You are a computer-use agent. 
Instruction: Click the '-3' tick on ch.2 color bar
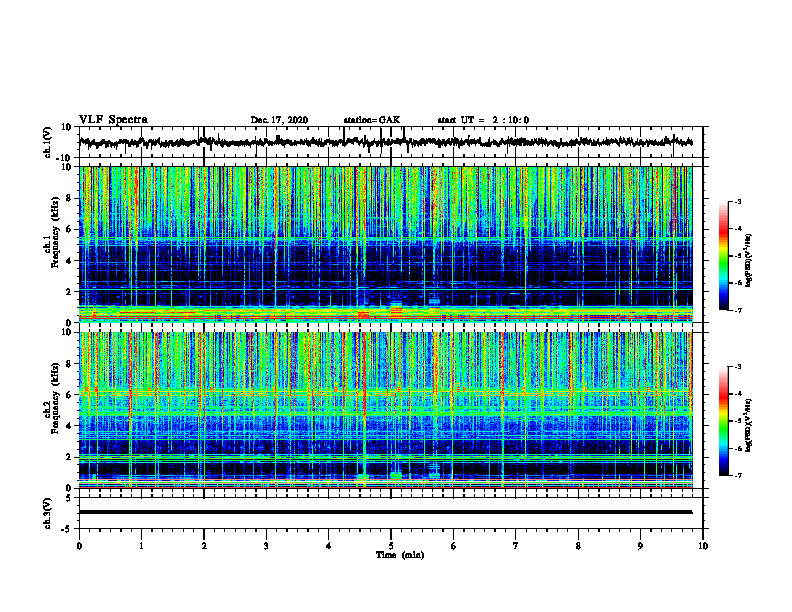pos(738,367)
